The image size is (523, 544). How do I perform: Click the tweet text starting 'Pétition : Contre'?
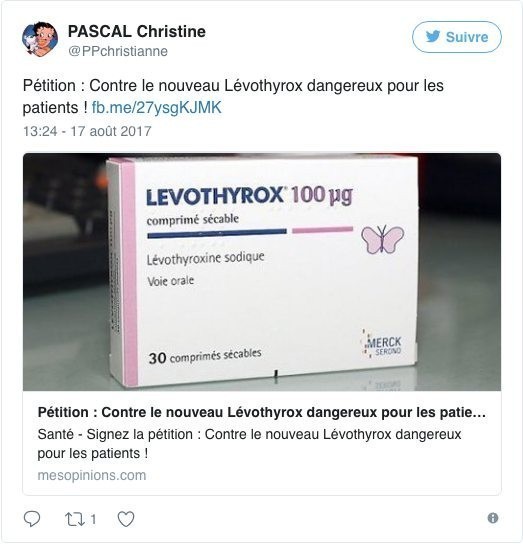point(233,96)
